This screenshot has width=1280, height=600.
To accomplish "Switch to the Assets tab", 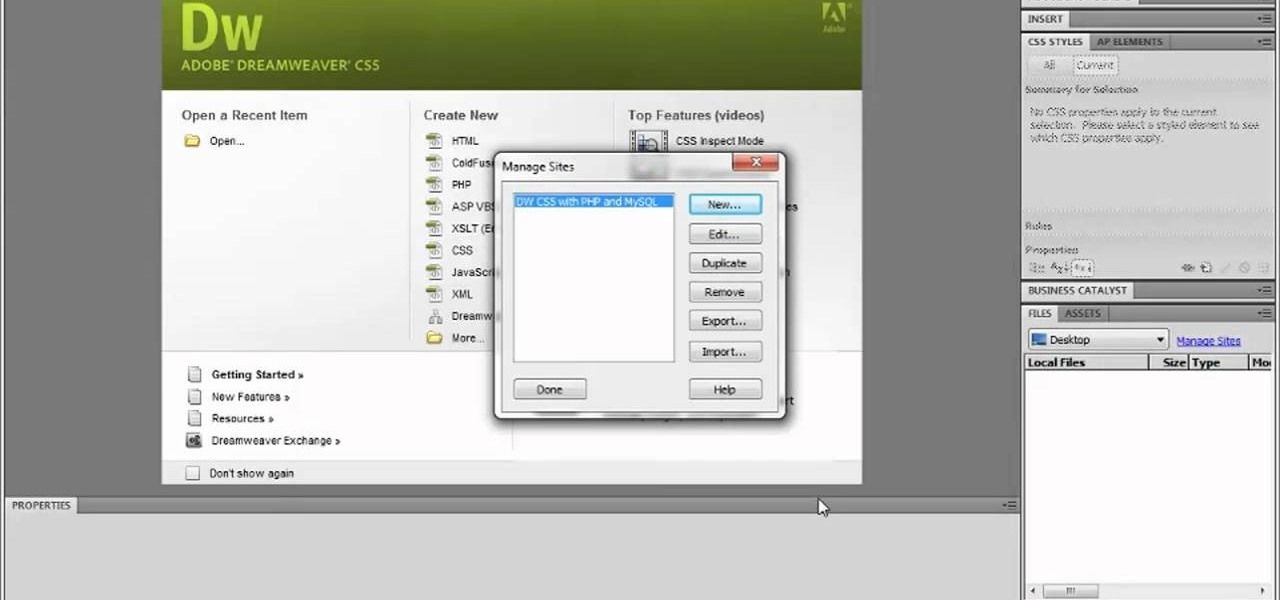I will tap(1082, 314).
